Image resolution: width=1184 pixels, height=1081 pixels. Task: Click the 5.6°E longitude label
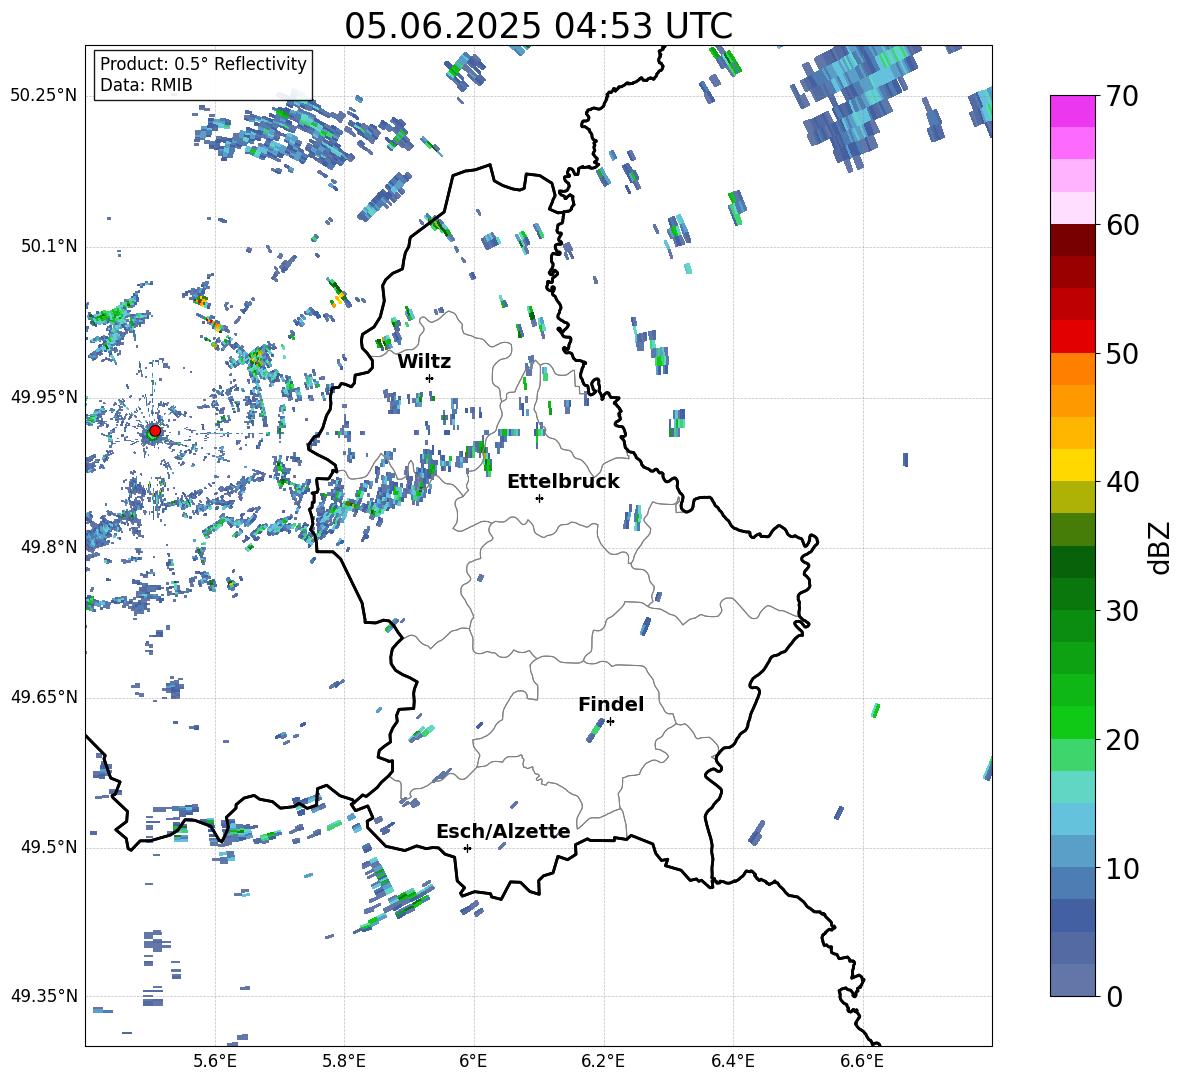tap(215, 1061)
